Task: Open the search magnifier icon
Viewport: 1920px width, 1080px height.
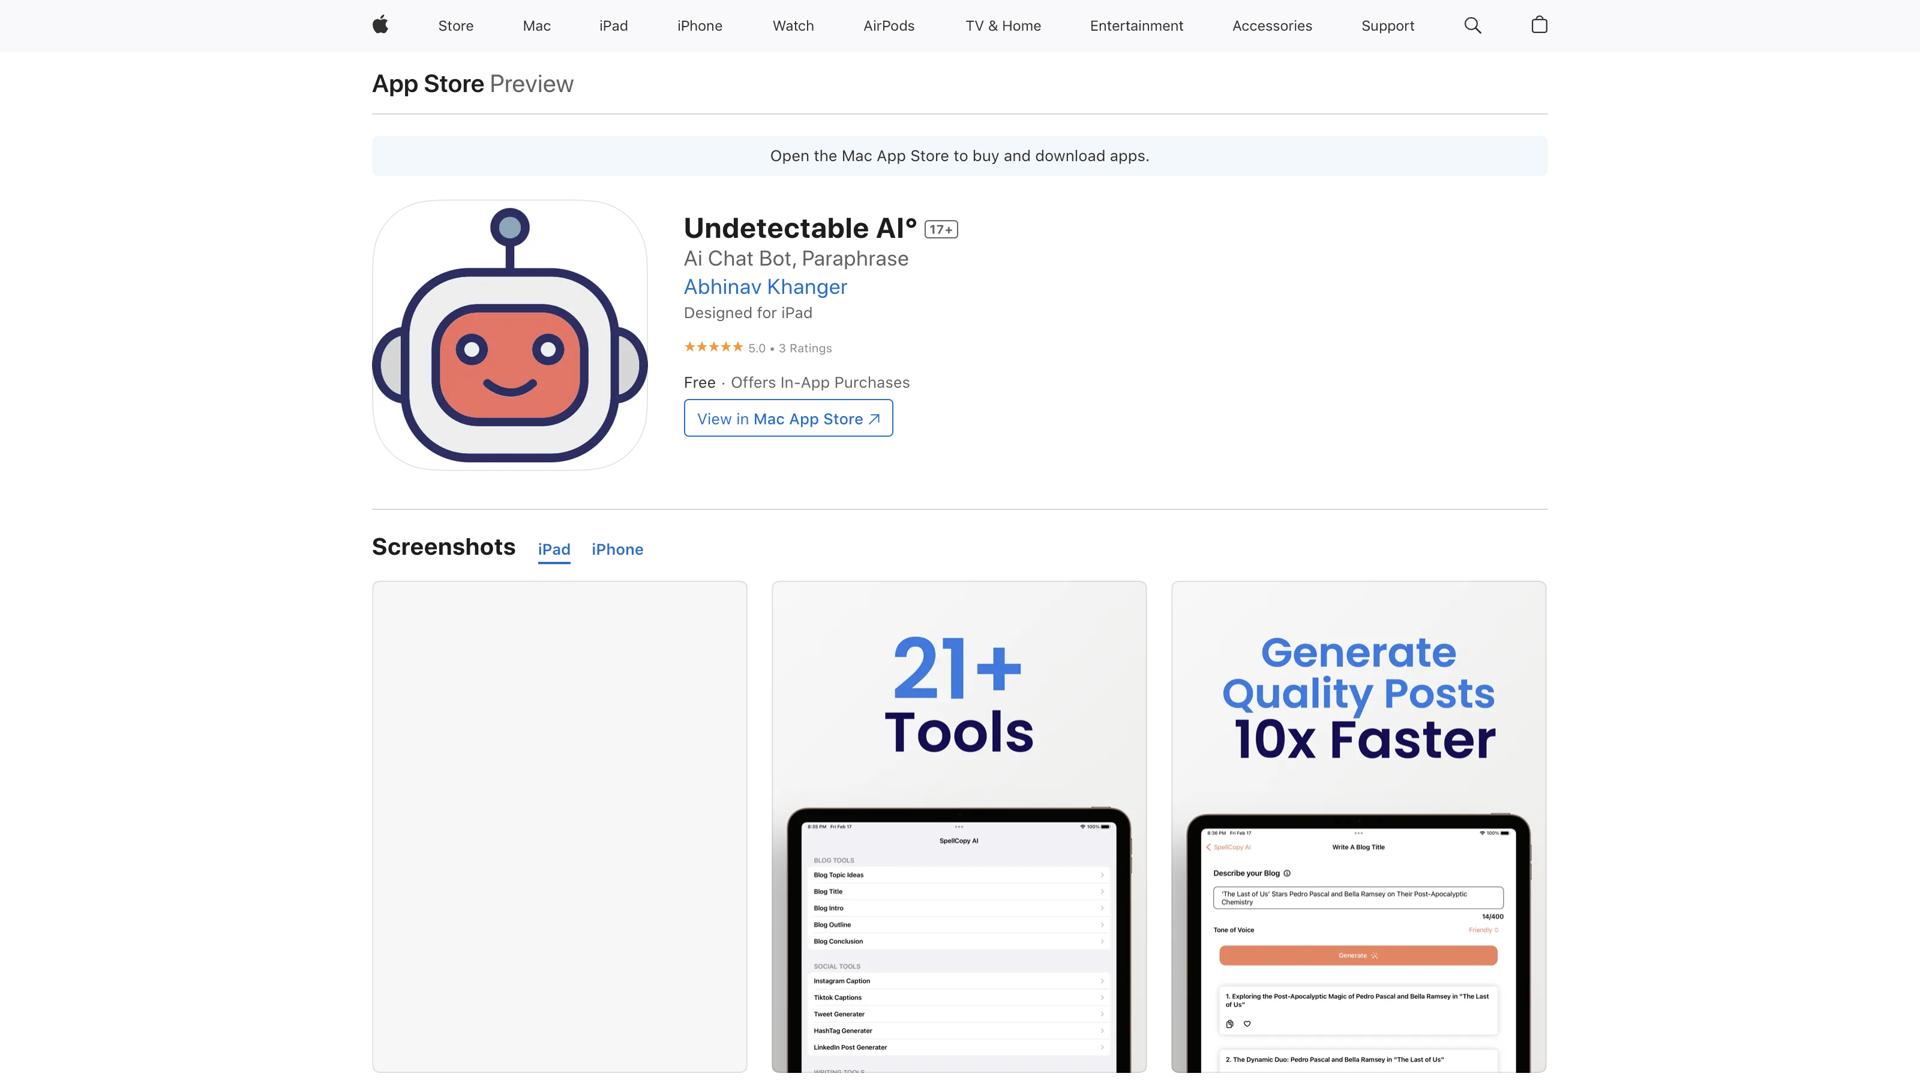Action: (x=1472, y=25)
